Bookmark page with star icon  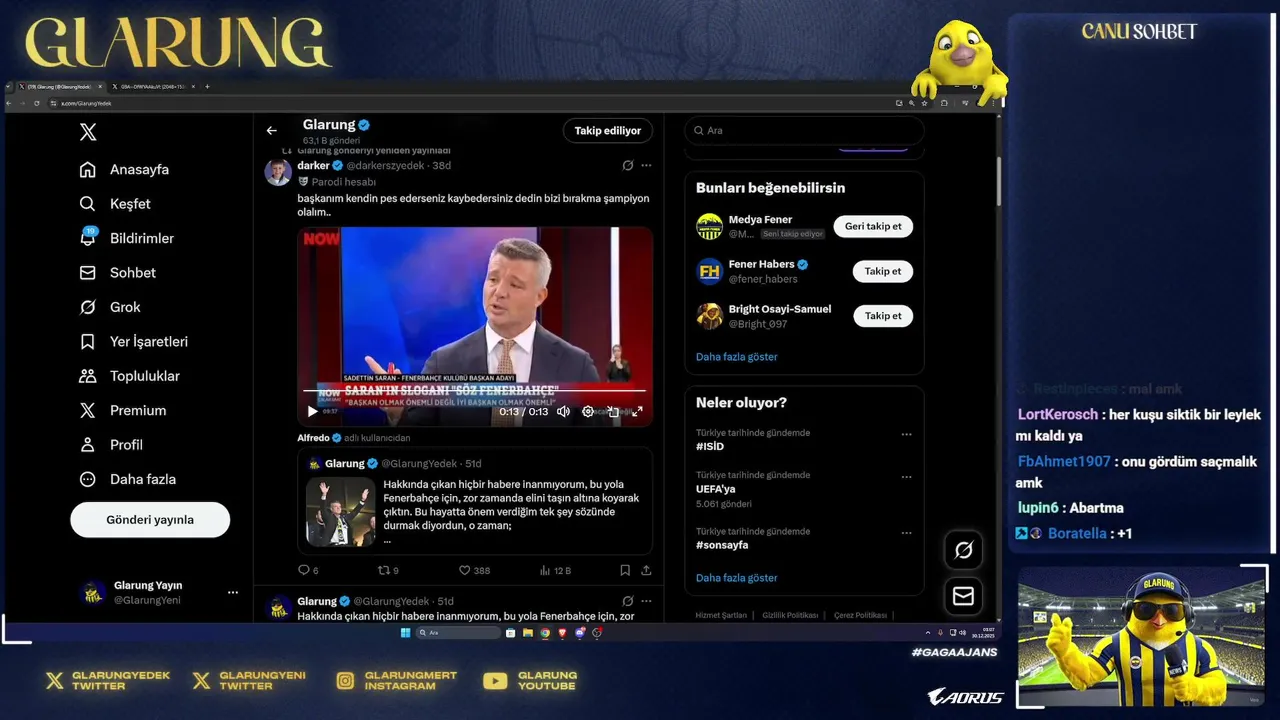(925, 103)
